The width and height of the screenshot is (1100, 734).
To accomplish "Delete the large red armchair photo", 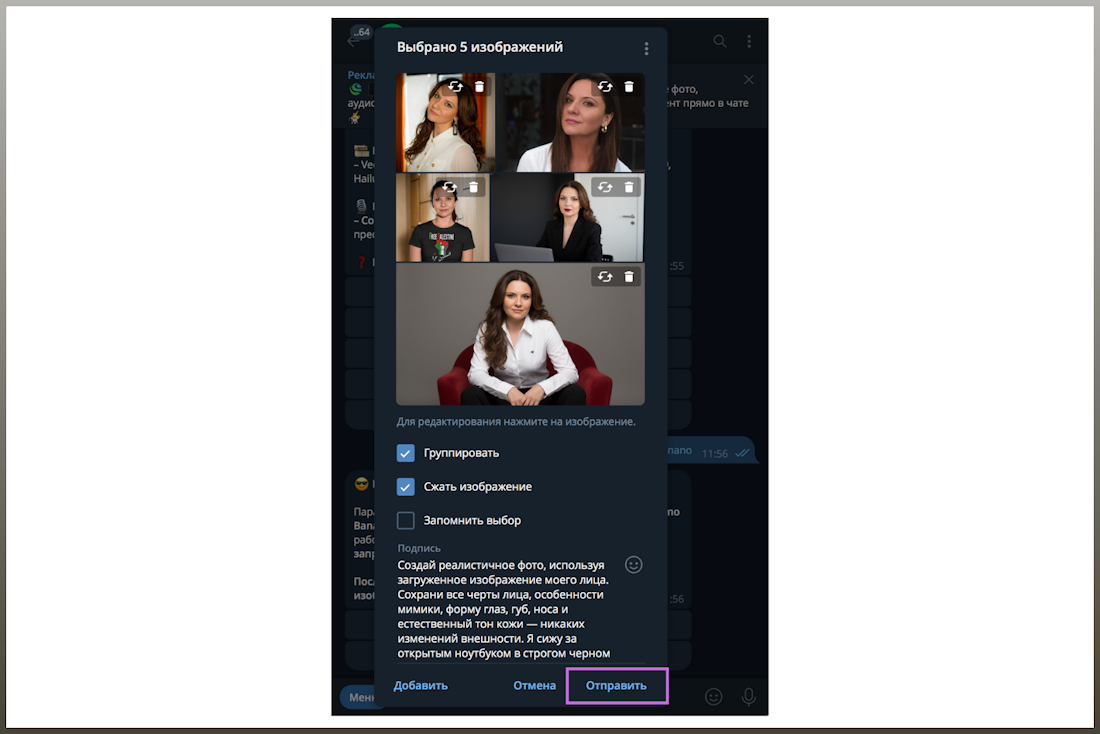I will pyautogui.click(x=629, y=277).
